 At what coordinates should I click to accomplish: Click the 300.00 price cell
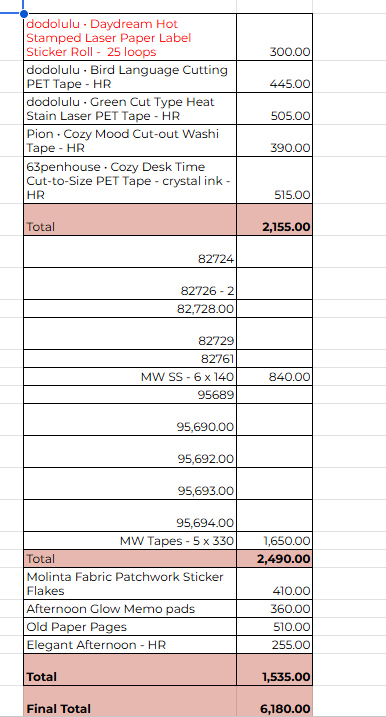[x=274, y=37]
